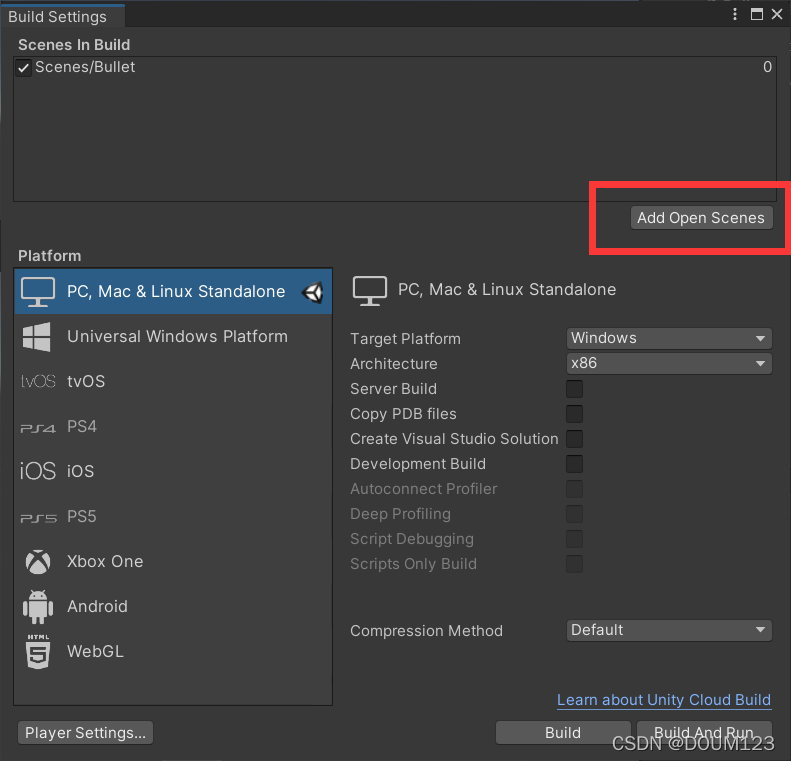Click the Build button
This screenshot has width=791, height=761.
[563, 732]
